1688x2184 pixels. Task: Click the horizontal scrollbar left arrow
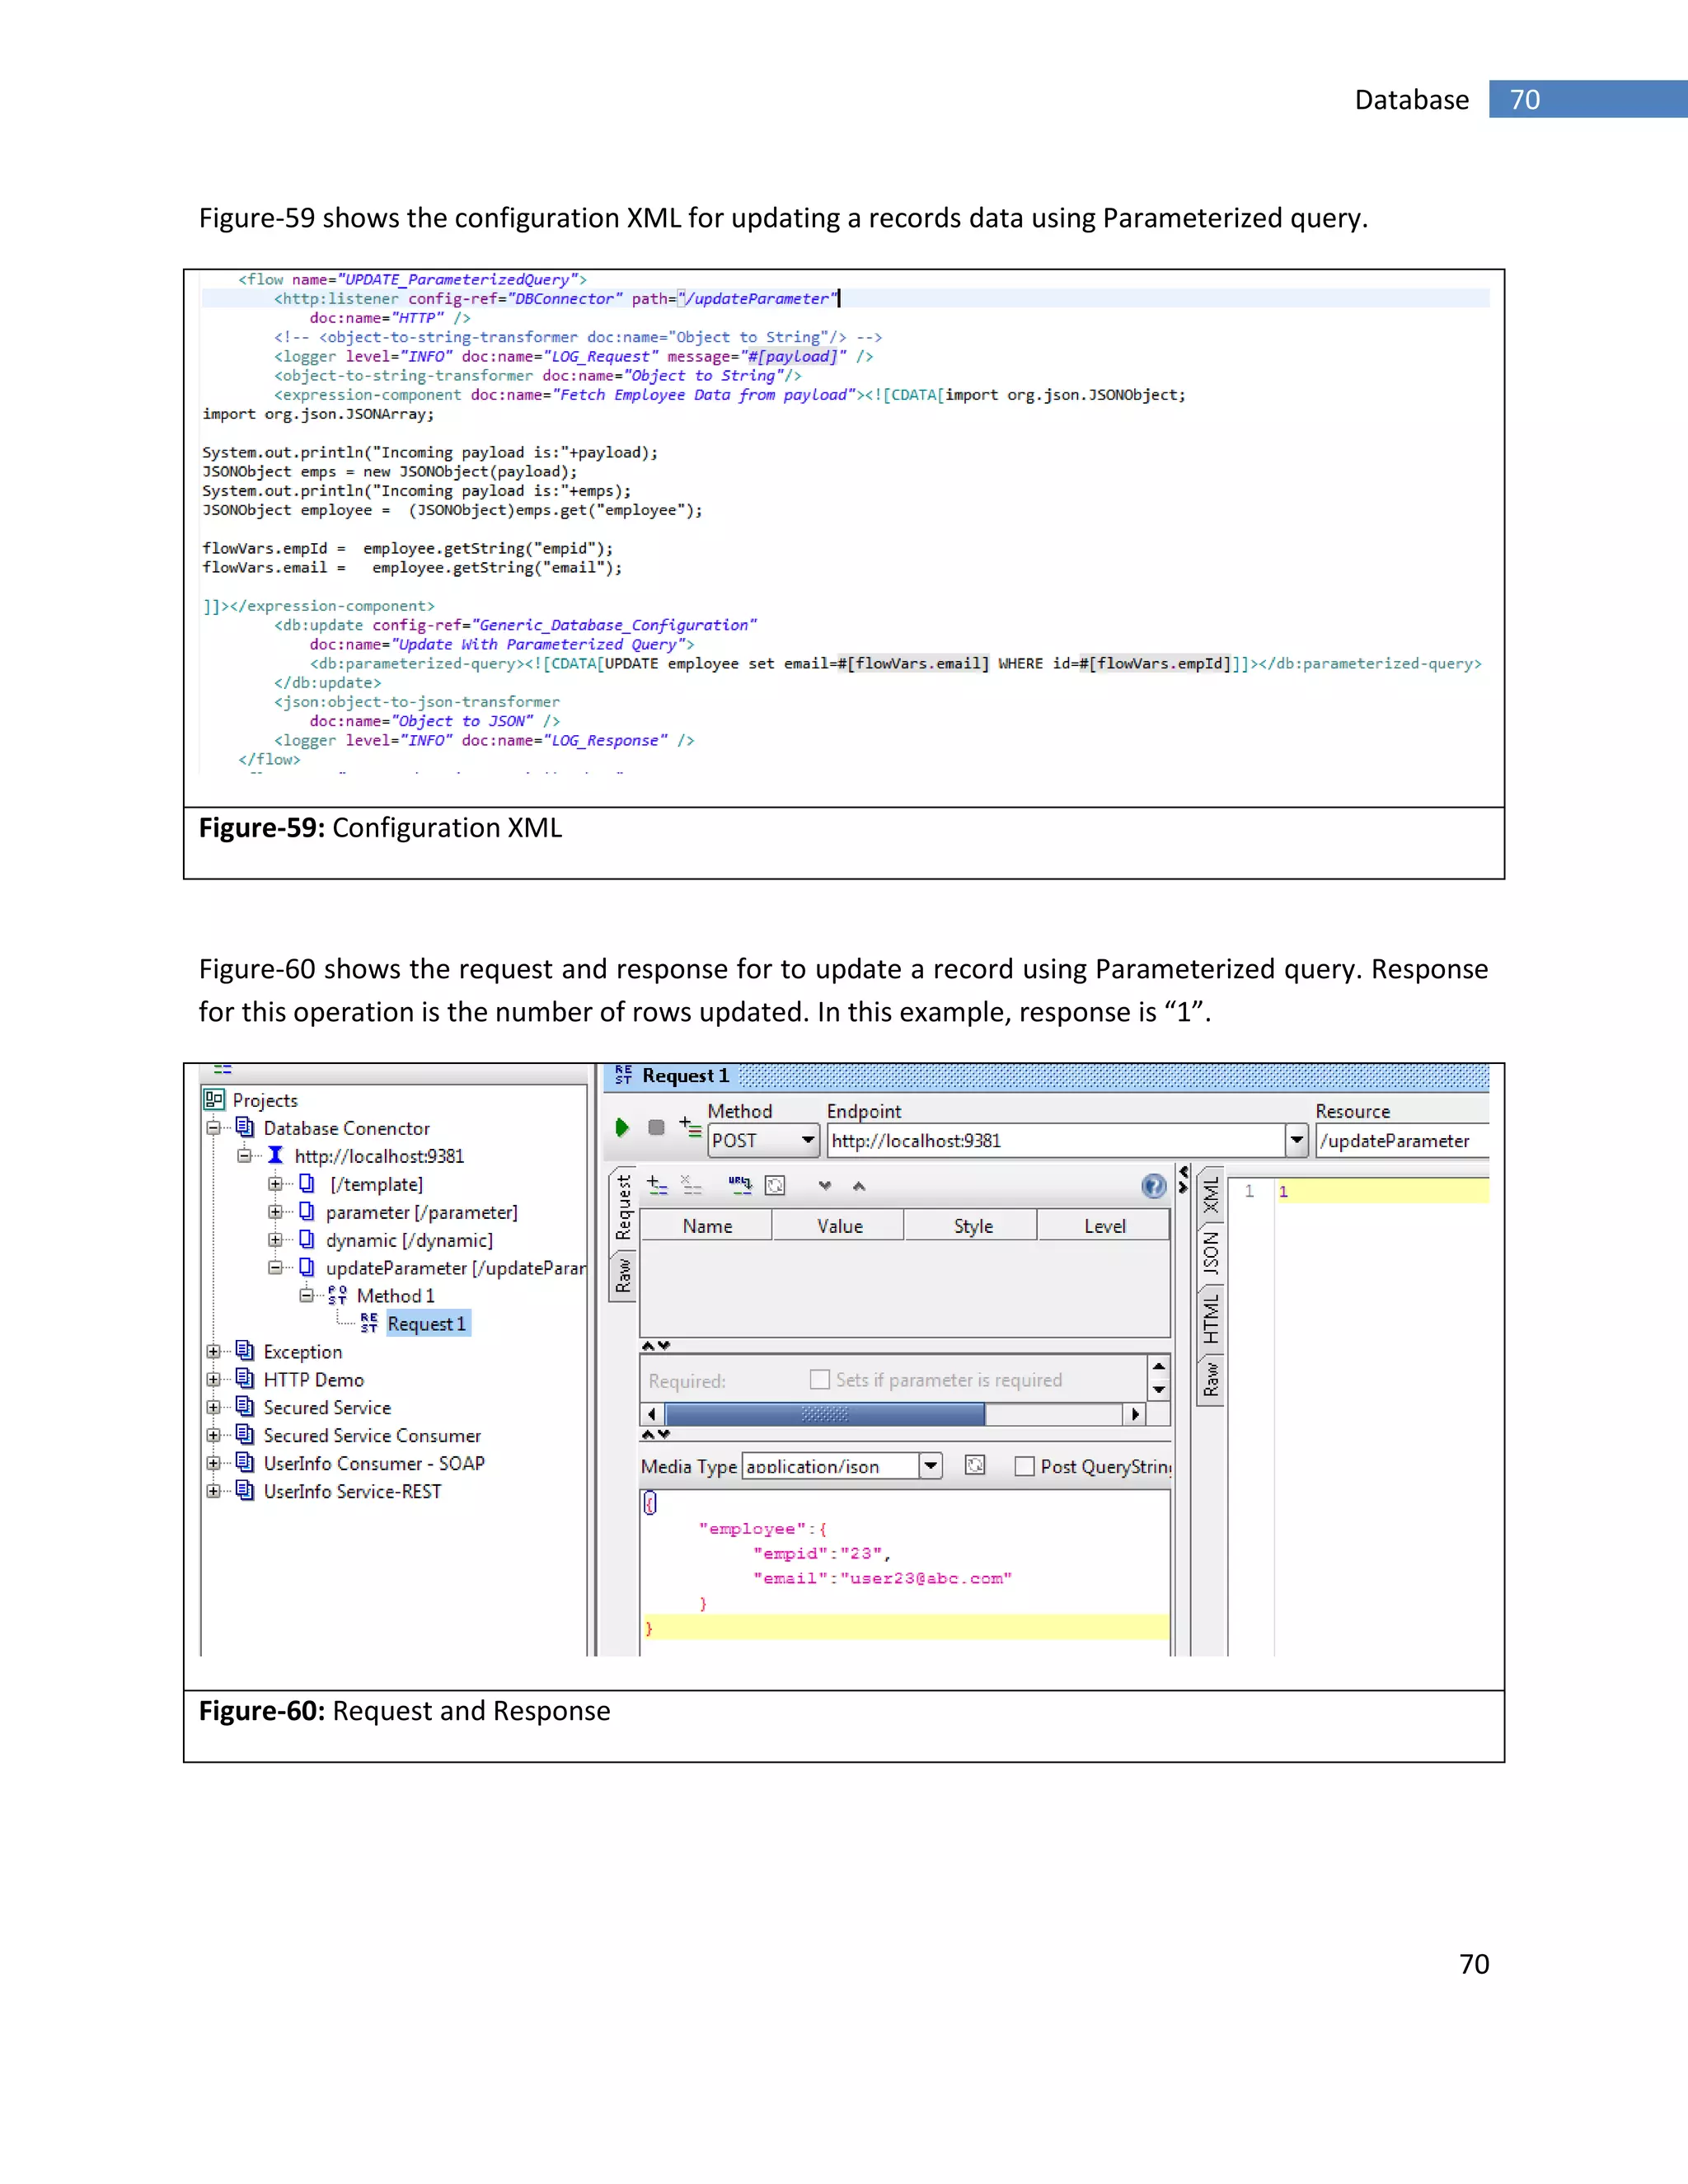coord(652,1414)
